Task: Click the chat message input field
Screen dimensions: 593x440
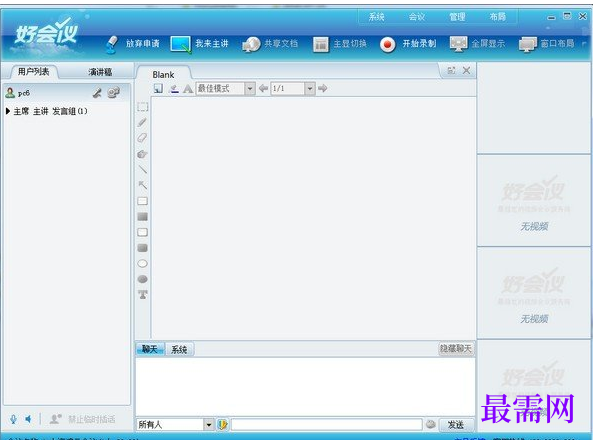Action: (327, 425)
